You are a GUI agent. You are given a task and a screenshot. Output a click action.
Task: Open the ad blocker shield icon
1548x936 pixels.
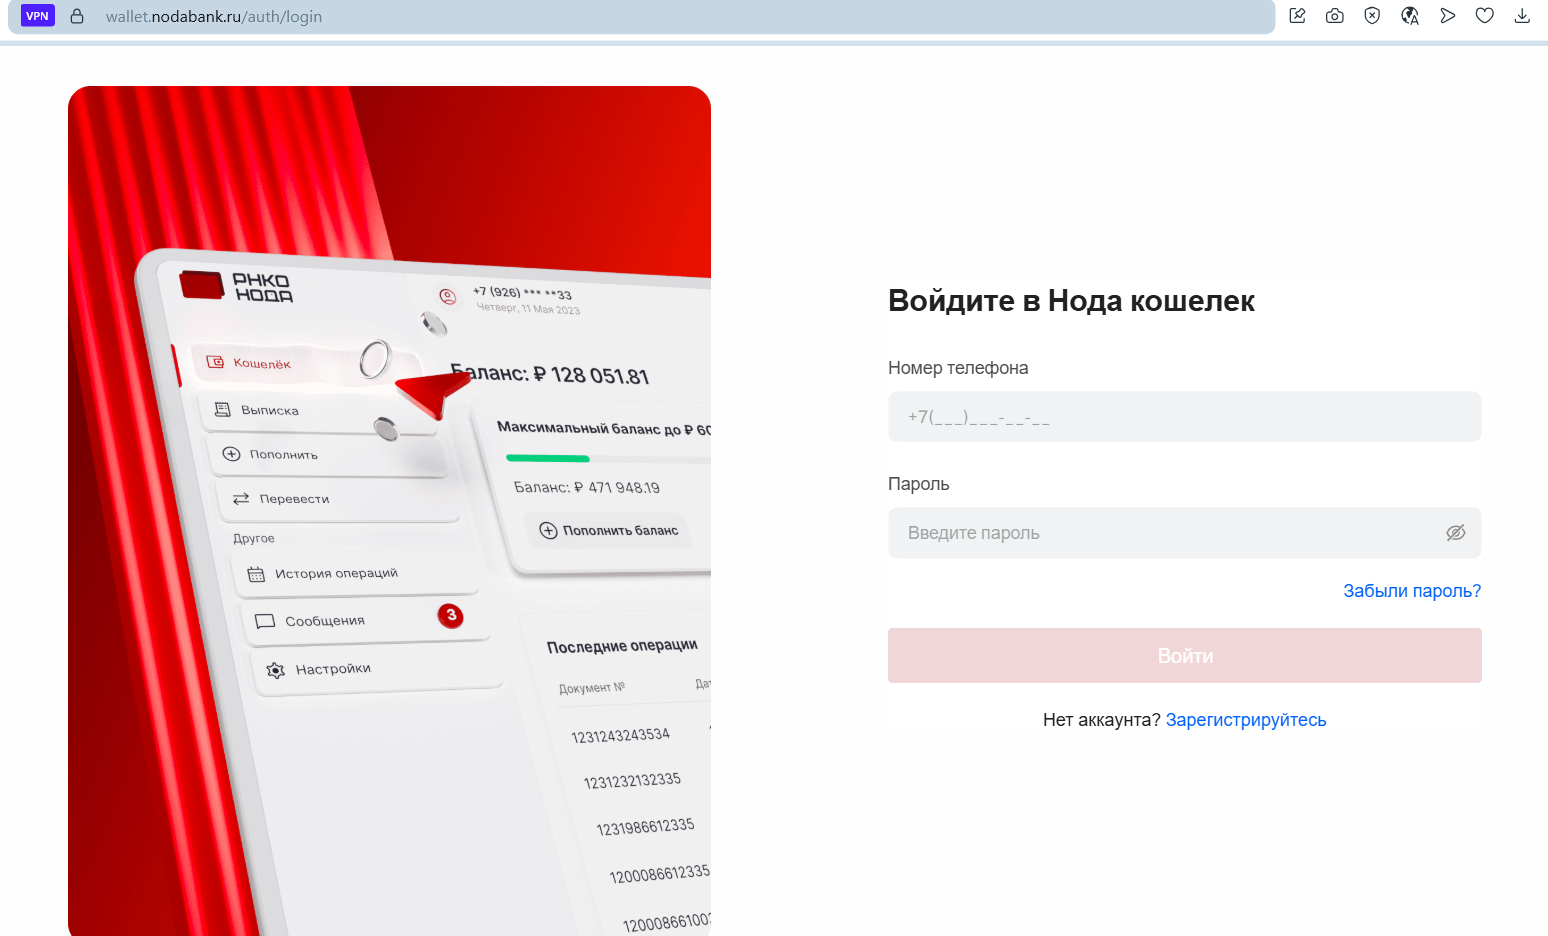coord(1372,16)
